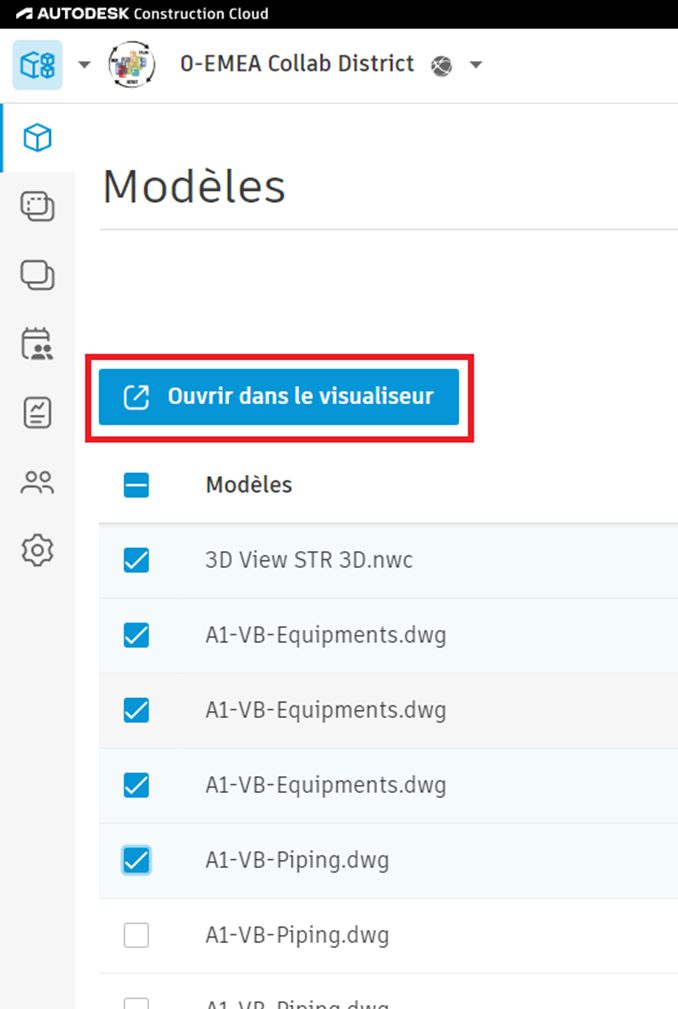Image resolution: width=678 pixels, height=1009 pixels.
Task: Uncheck the first A1-VB-Equipments.dwg checkbox
Action: click(136, 635)
